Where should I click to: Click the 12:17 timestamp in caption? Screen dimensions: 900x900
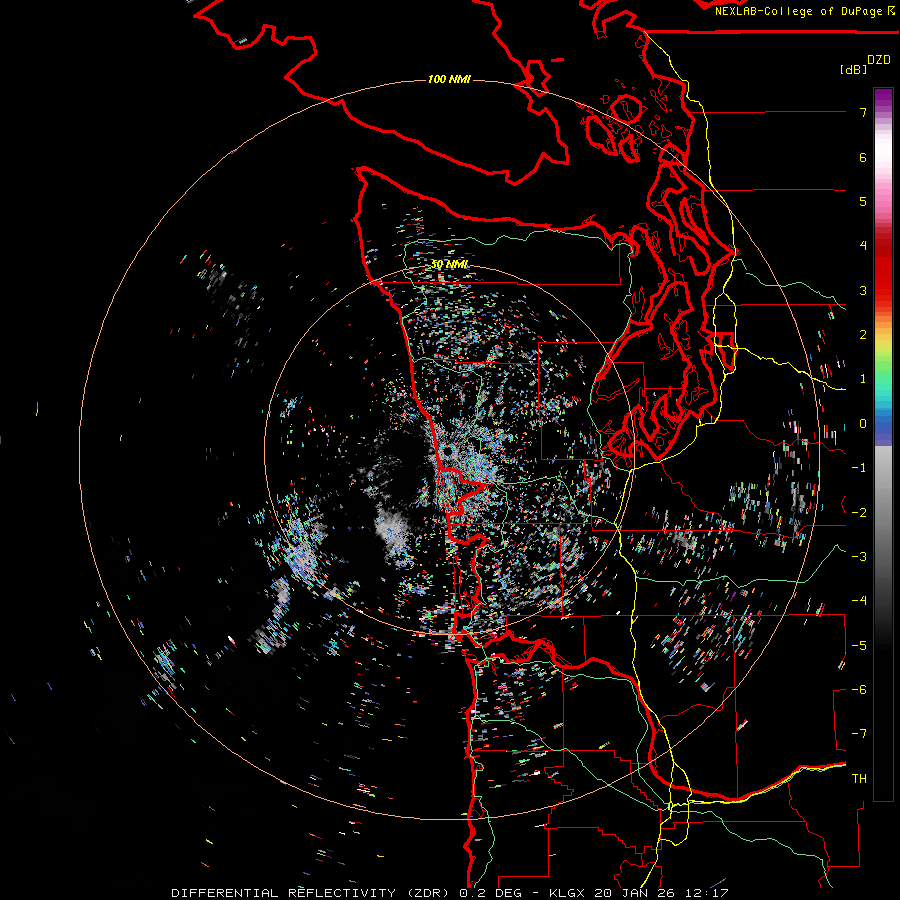click(x=706, y=893)
